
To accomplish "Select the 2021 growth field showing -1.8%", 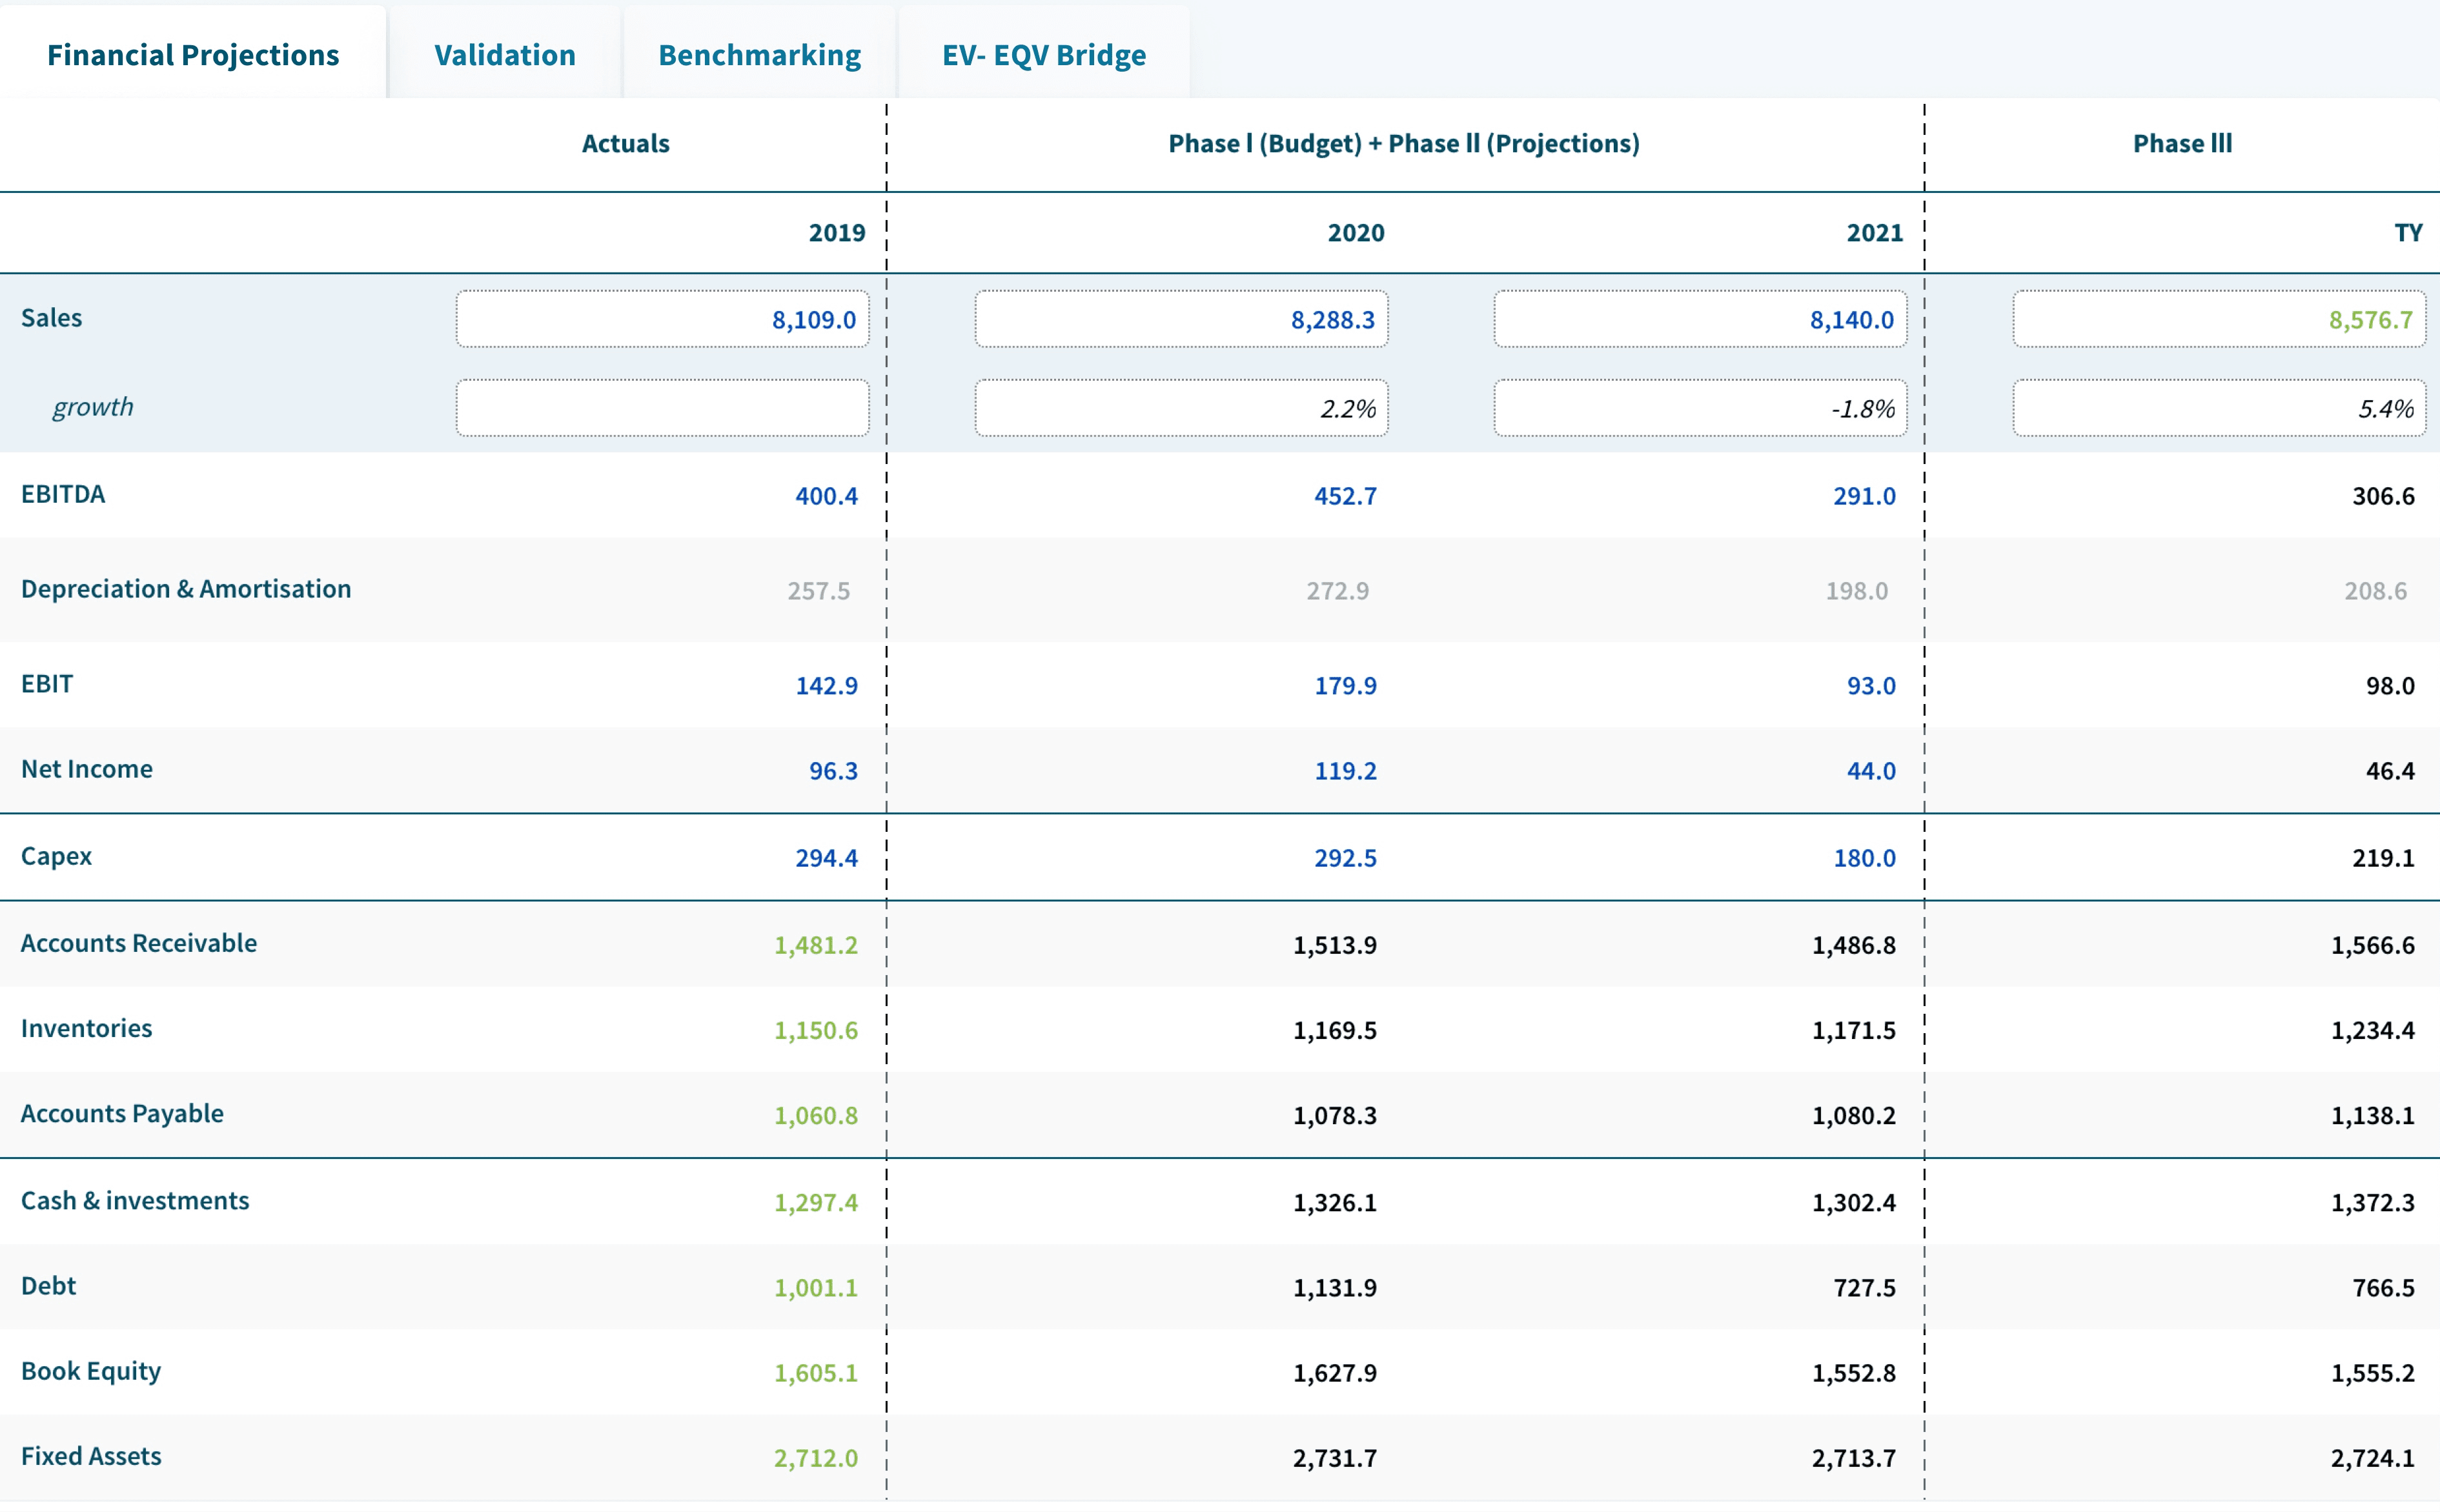I will pyautogui.click(x=1701, y=407).
